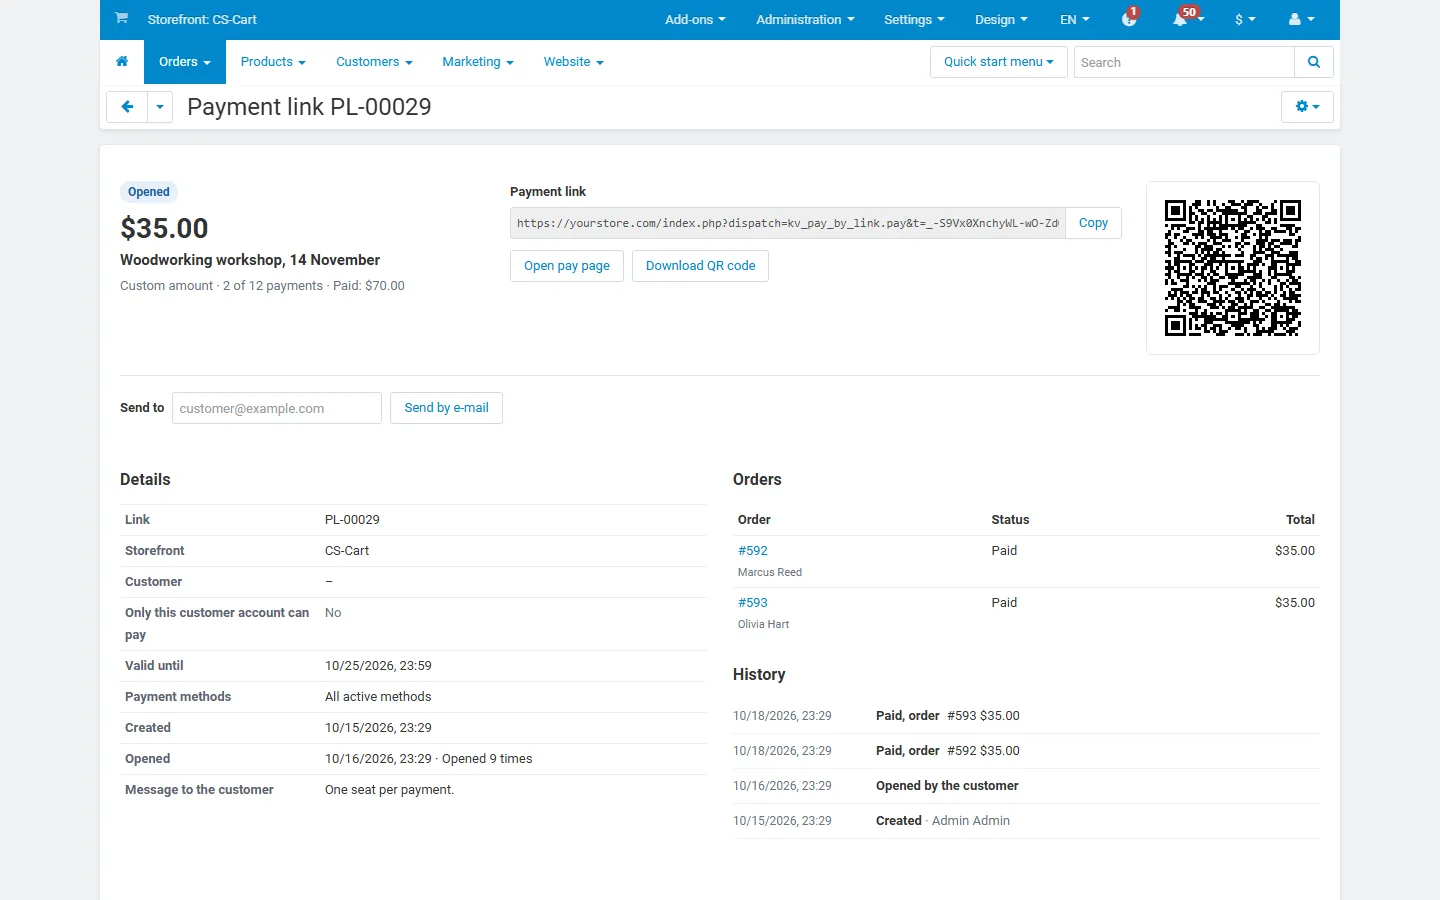1440x900 pixels.
Task: Click the Valid until date 10/25/2026, 23:59
Action: 378,666
